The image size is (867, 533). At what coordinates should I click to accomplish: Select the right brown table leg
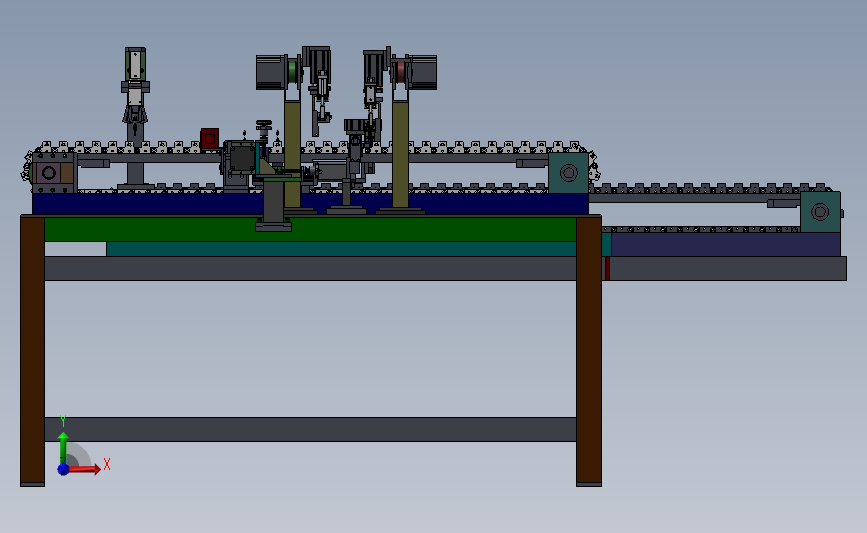click(x=589, y=351)
